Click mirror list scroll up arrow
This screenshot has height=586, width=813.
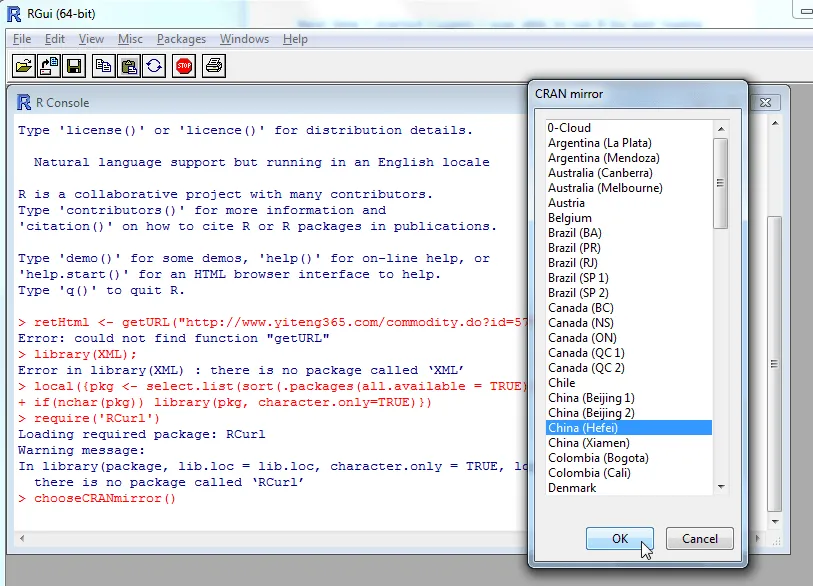point(721,128)
